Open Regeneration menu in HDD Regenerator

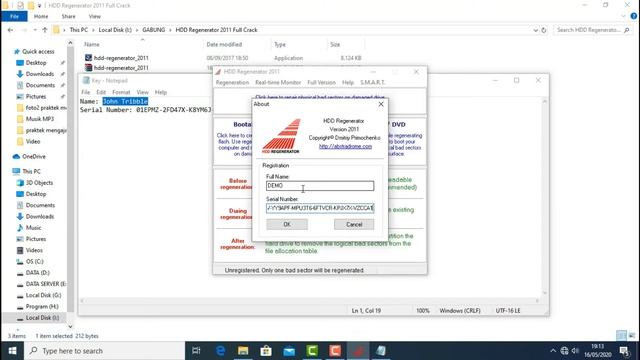[x=232, y=82]
